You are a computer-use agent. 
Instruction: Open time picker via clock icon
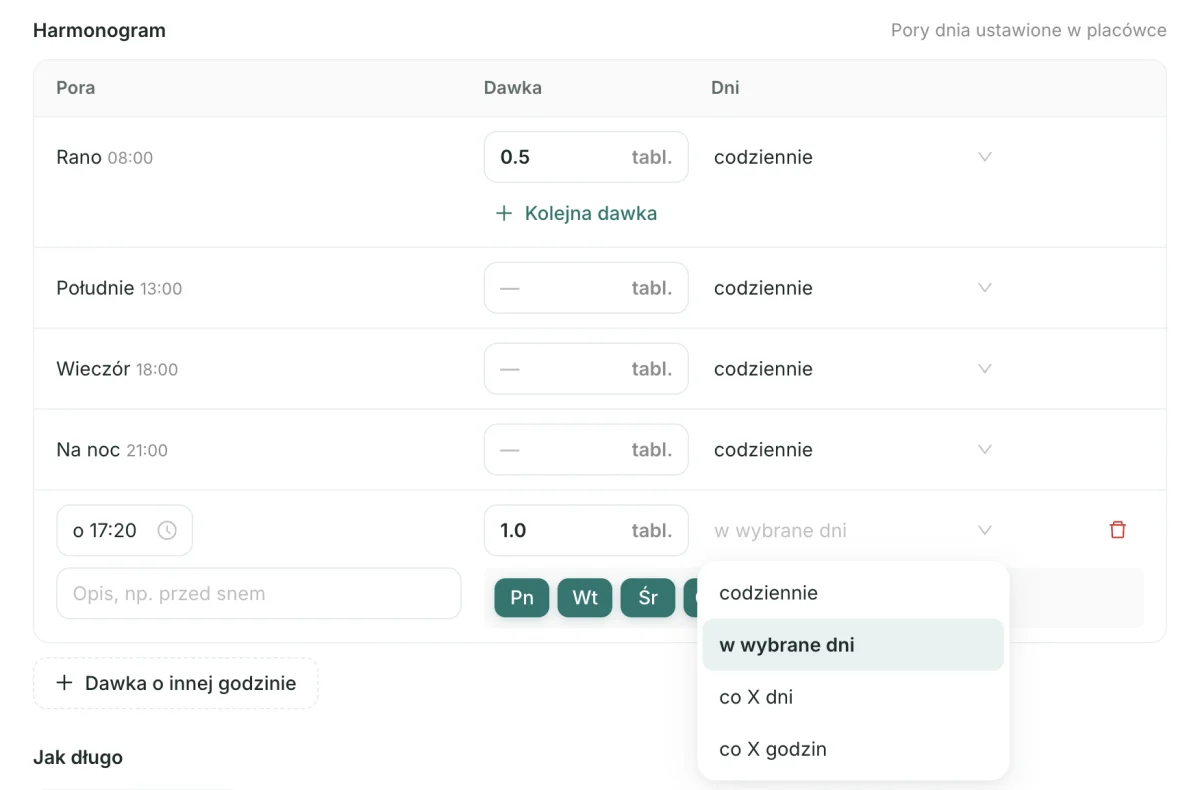pos(167,531)
